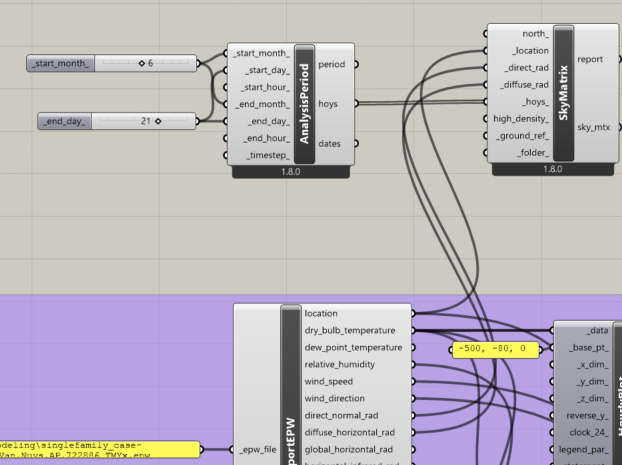The height and width of the screenshot is (465, 622).
Task: Click the _start_month_ slider handle
Action: point(142,63)
